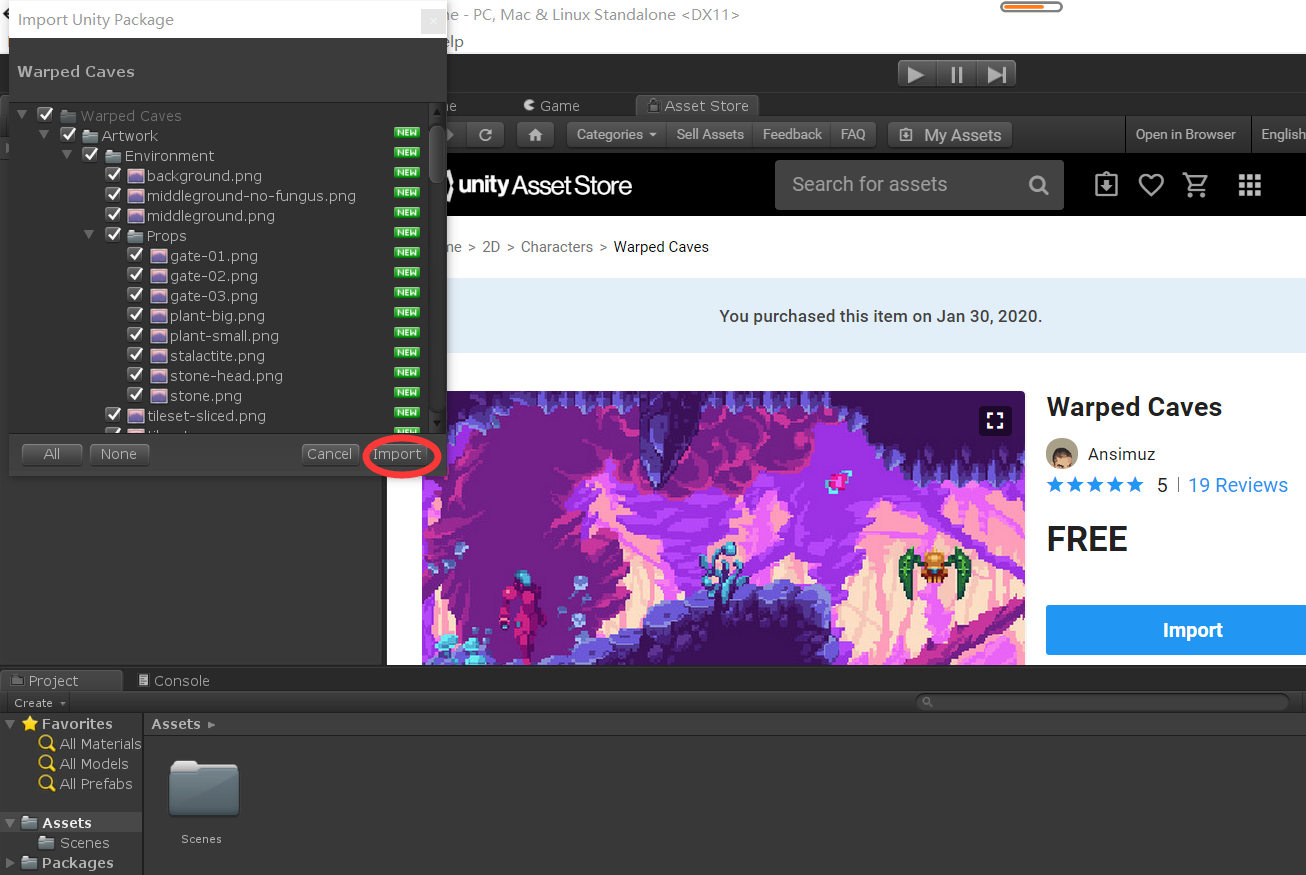This screenshot has height=875, width=1306.
Task: Click the Artwork folder icon in package tree
Action: (x=91, y=136)
